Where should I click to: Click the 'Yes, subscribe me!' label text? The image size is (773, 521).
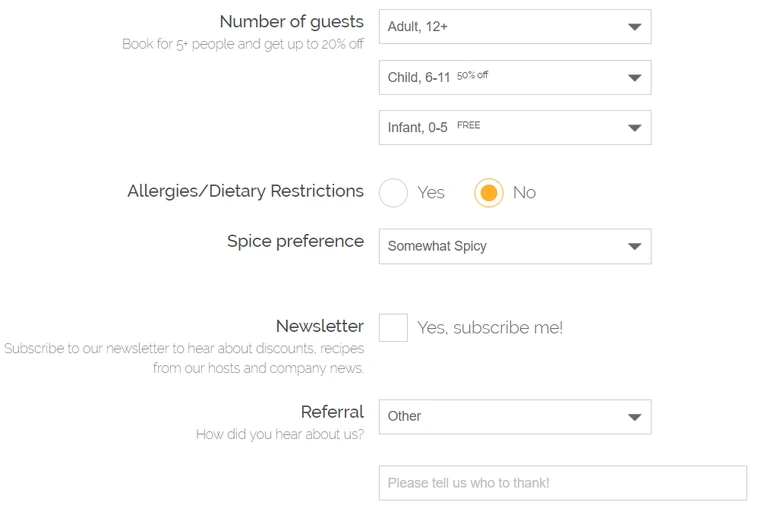(490, 328)
